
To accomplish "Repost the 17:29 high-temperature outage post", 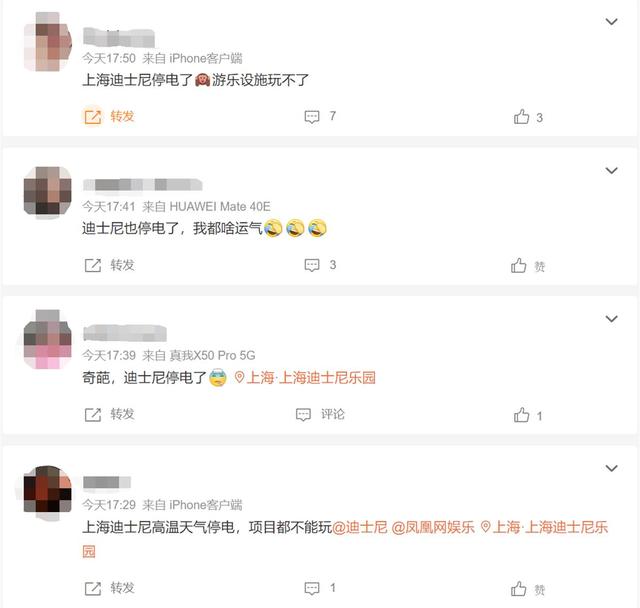I will (x=109, y=588).
